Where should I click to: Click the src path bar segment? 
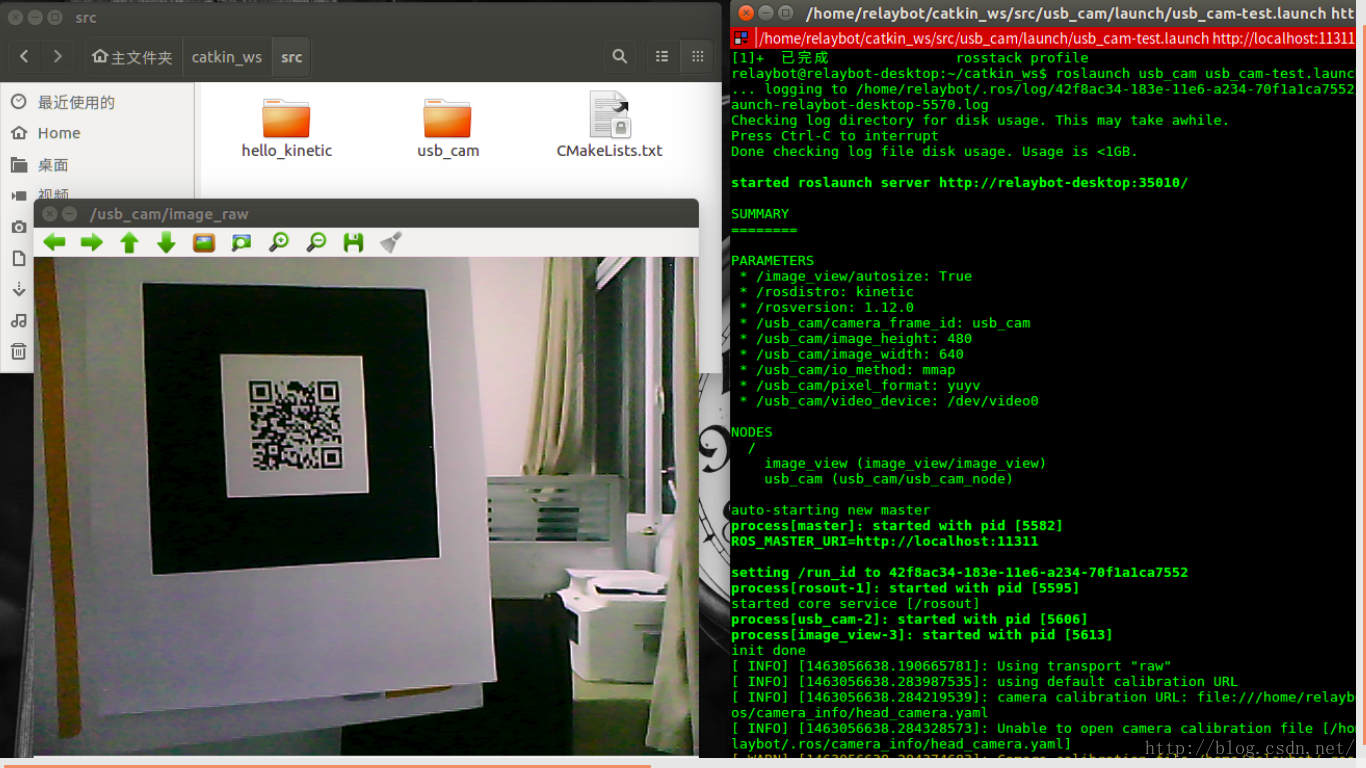291,57
